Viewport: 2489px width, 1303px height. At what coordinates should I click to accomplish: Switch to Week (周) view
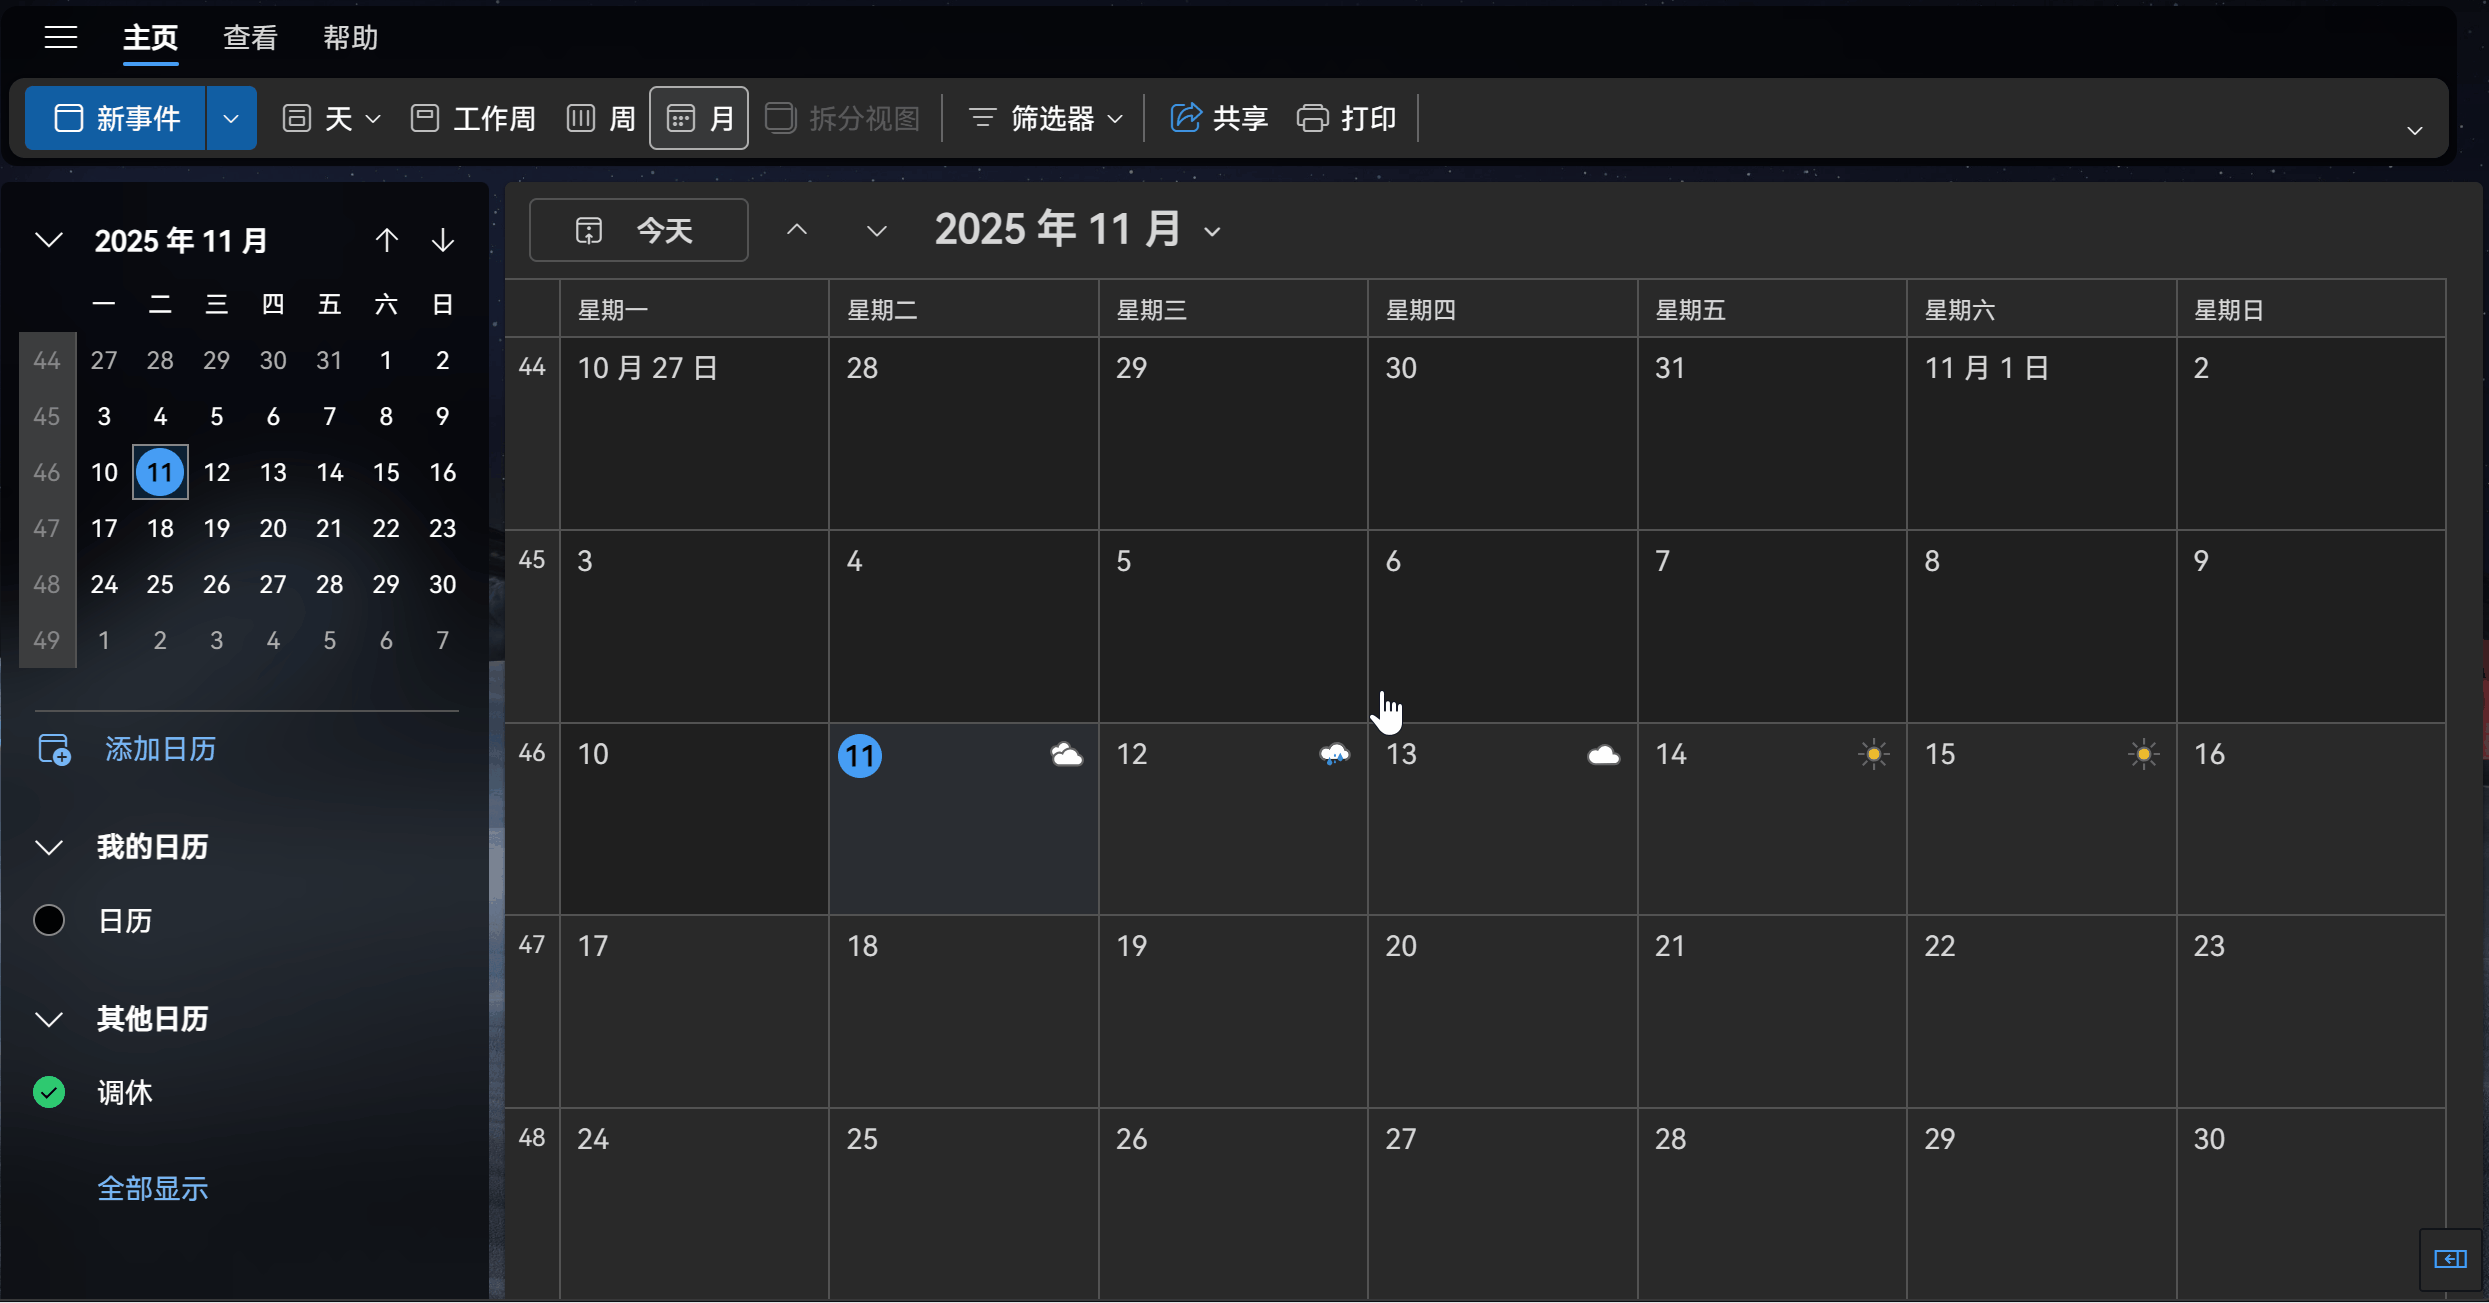601,118
